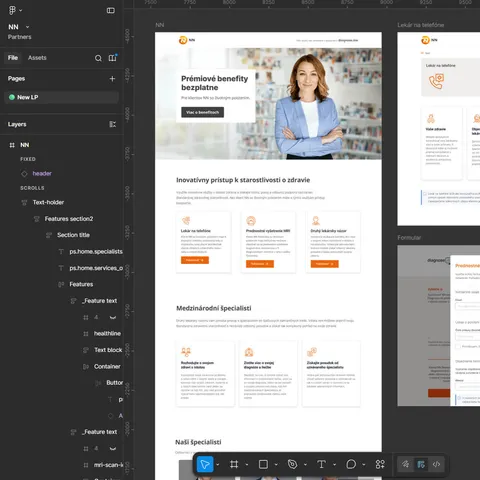Expand the first '4' layer chevron

point(113,317)
